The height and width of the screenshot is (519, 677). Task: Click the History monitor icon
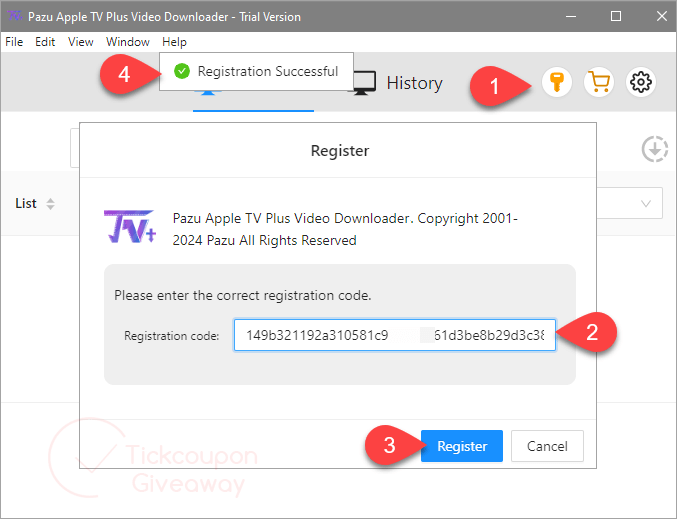[x=365, y=83]
